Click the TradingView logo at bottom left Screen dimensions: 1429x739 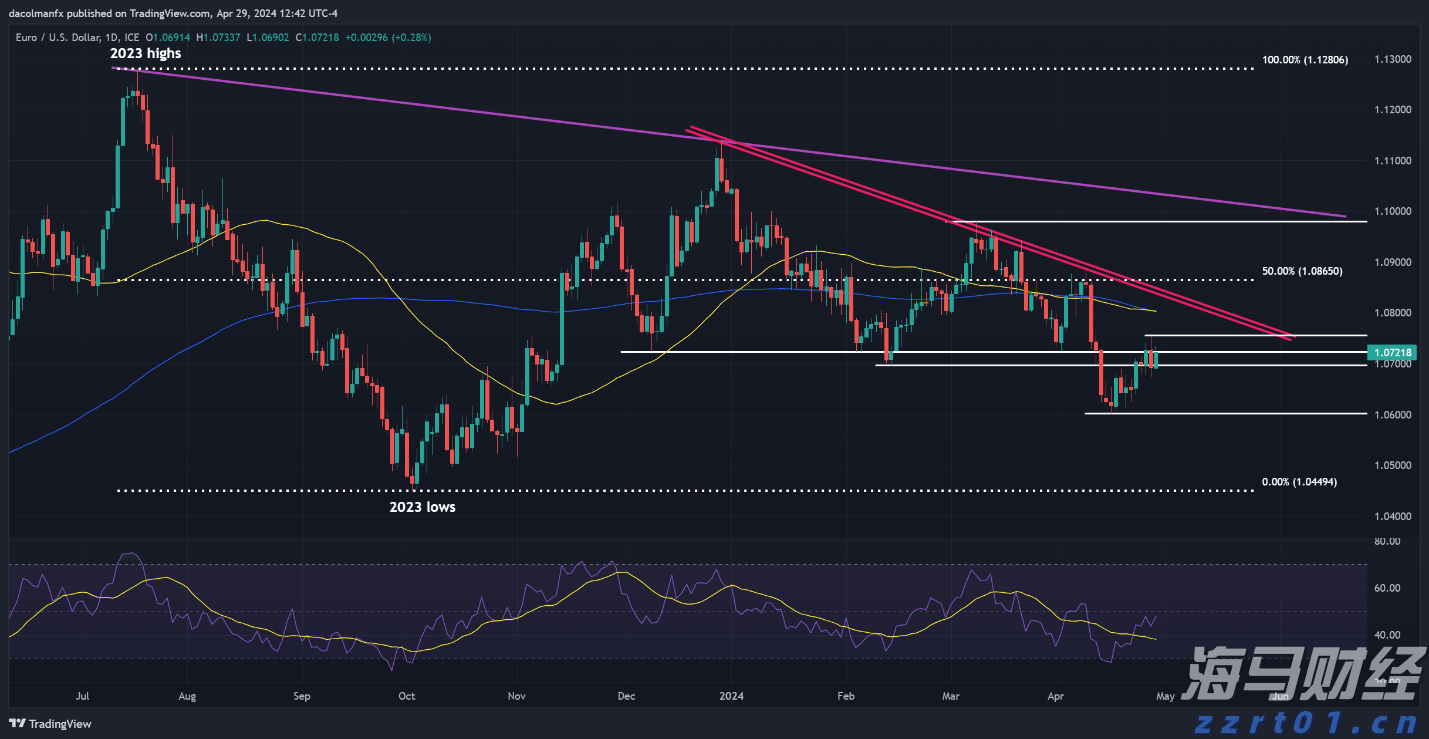[x=50, y=723]
